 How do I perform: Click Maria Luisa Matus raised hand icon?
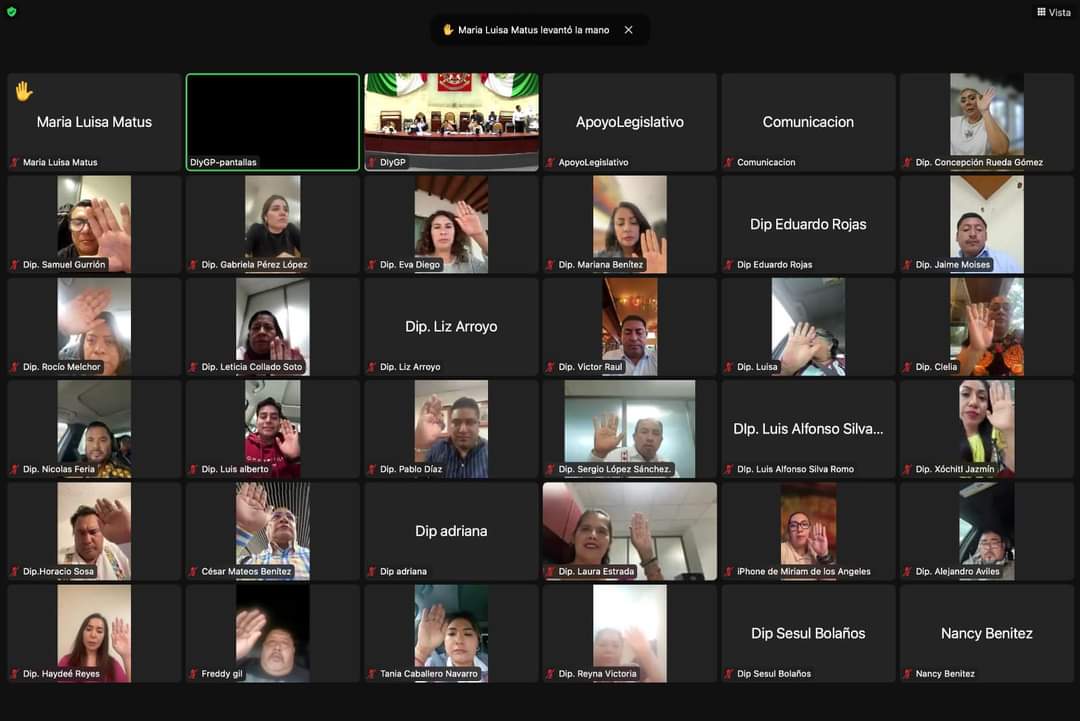pyautogui.click(x=23, y=91)
